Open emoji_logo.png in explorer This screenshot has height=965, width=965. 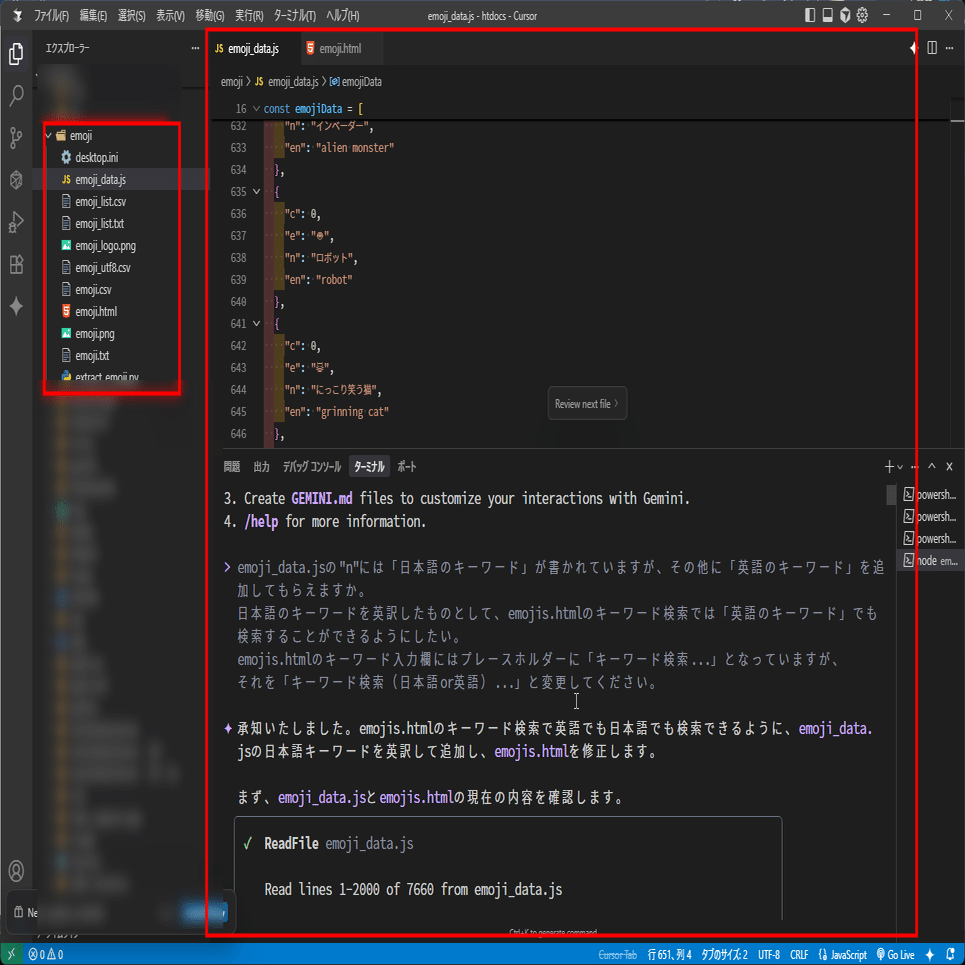105,246
